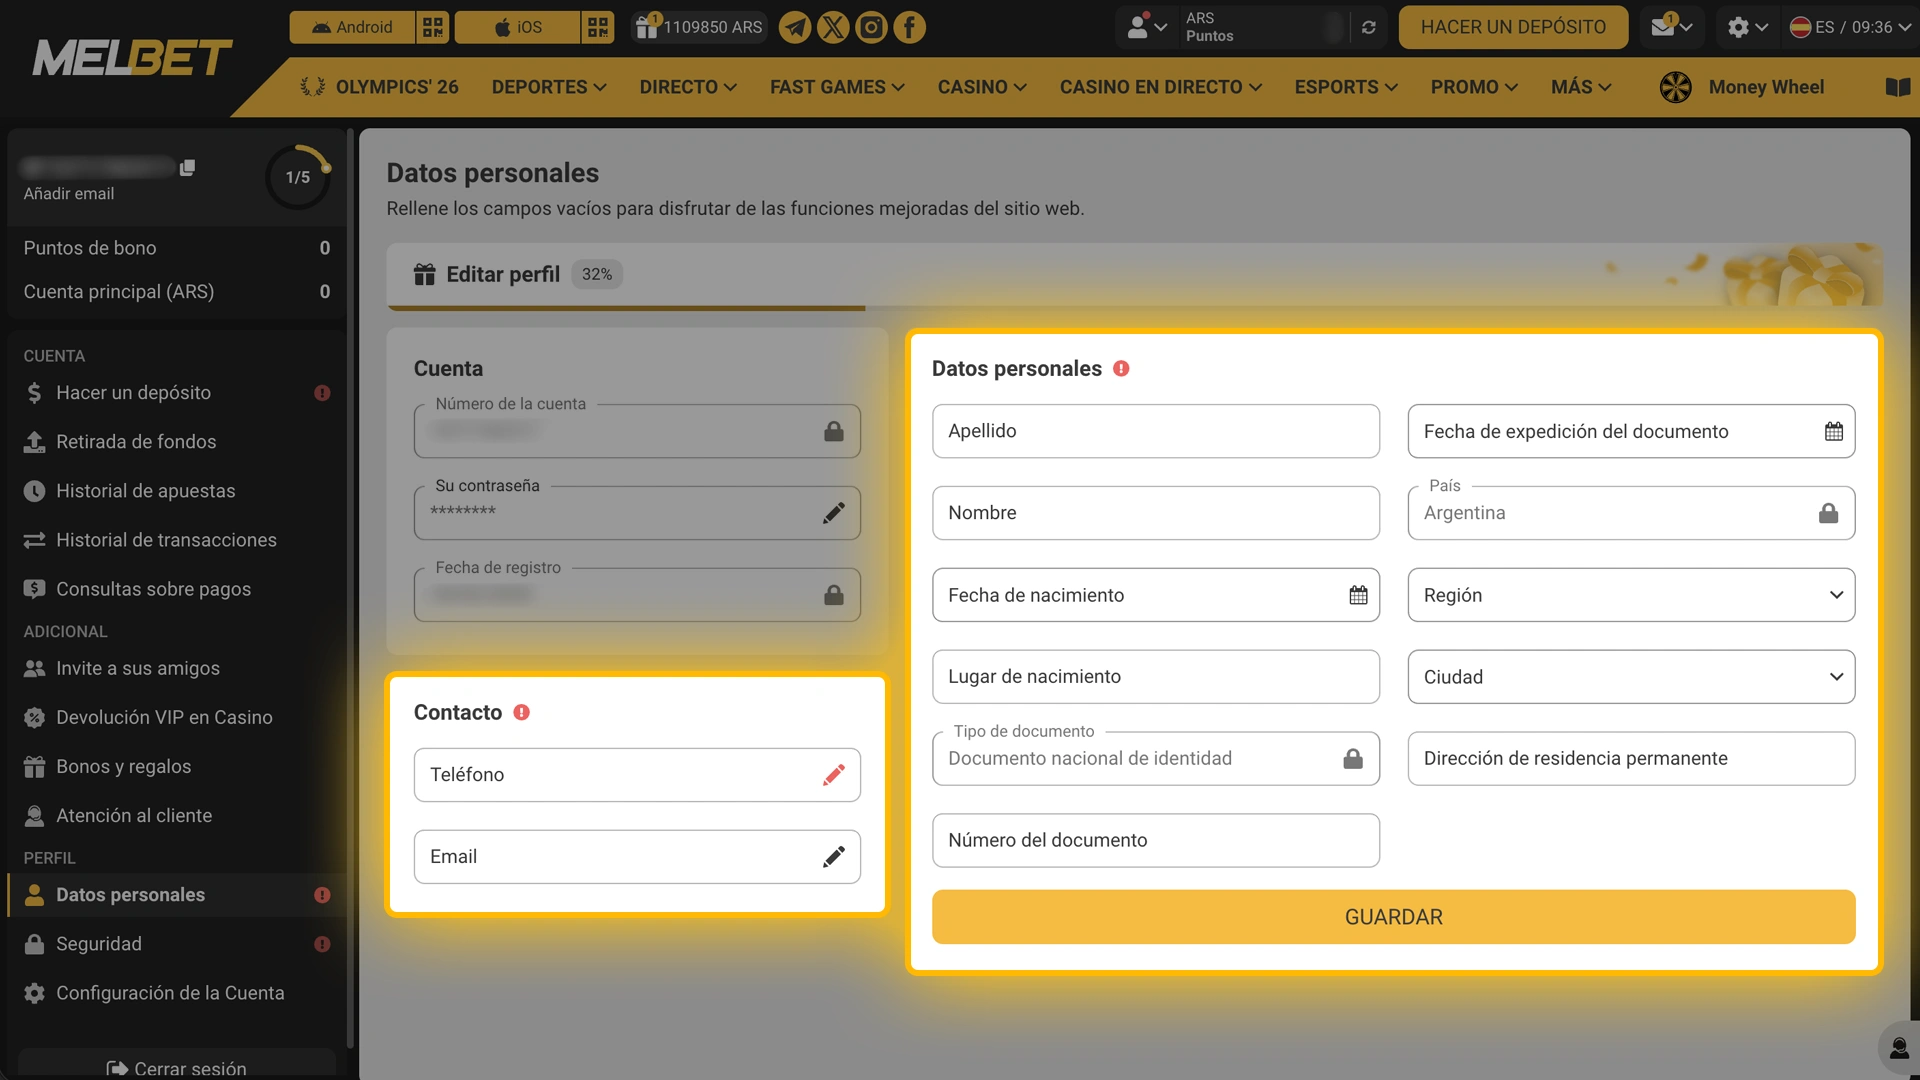Expand the MÁS menu
This screenshot has width=1920, height=1080.
(x=1581, y=87)
